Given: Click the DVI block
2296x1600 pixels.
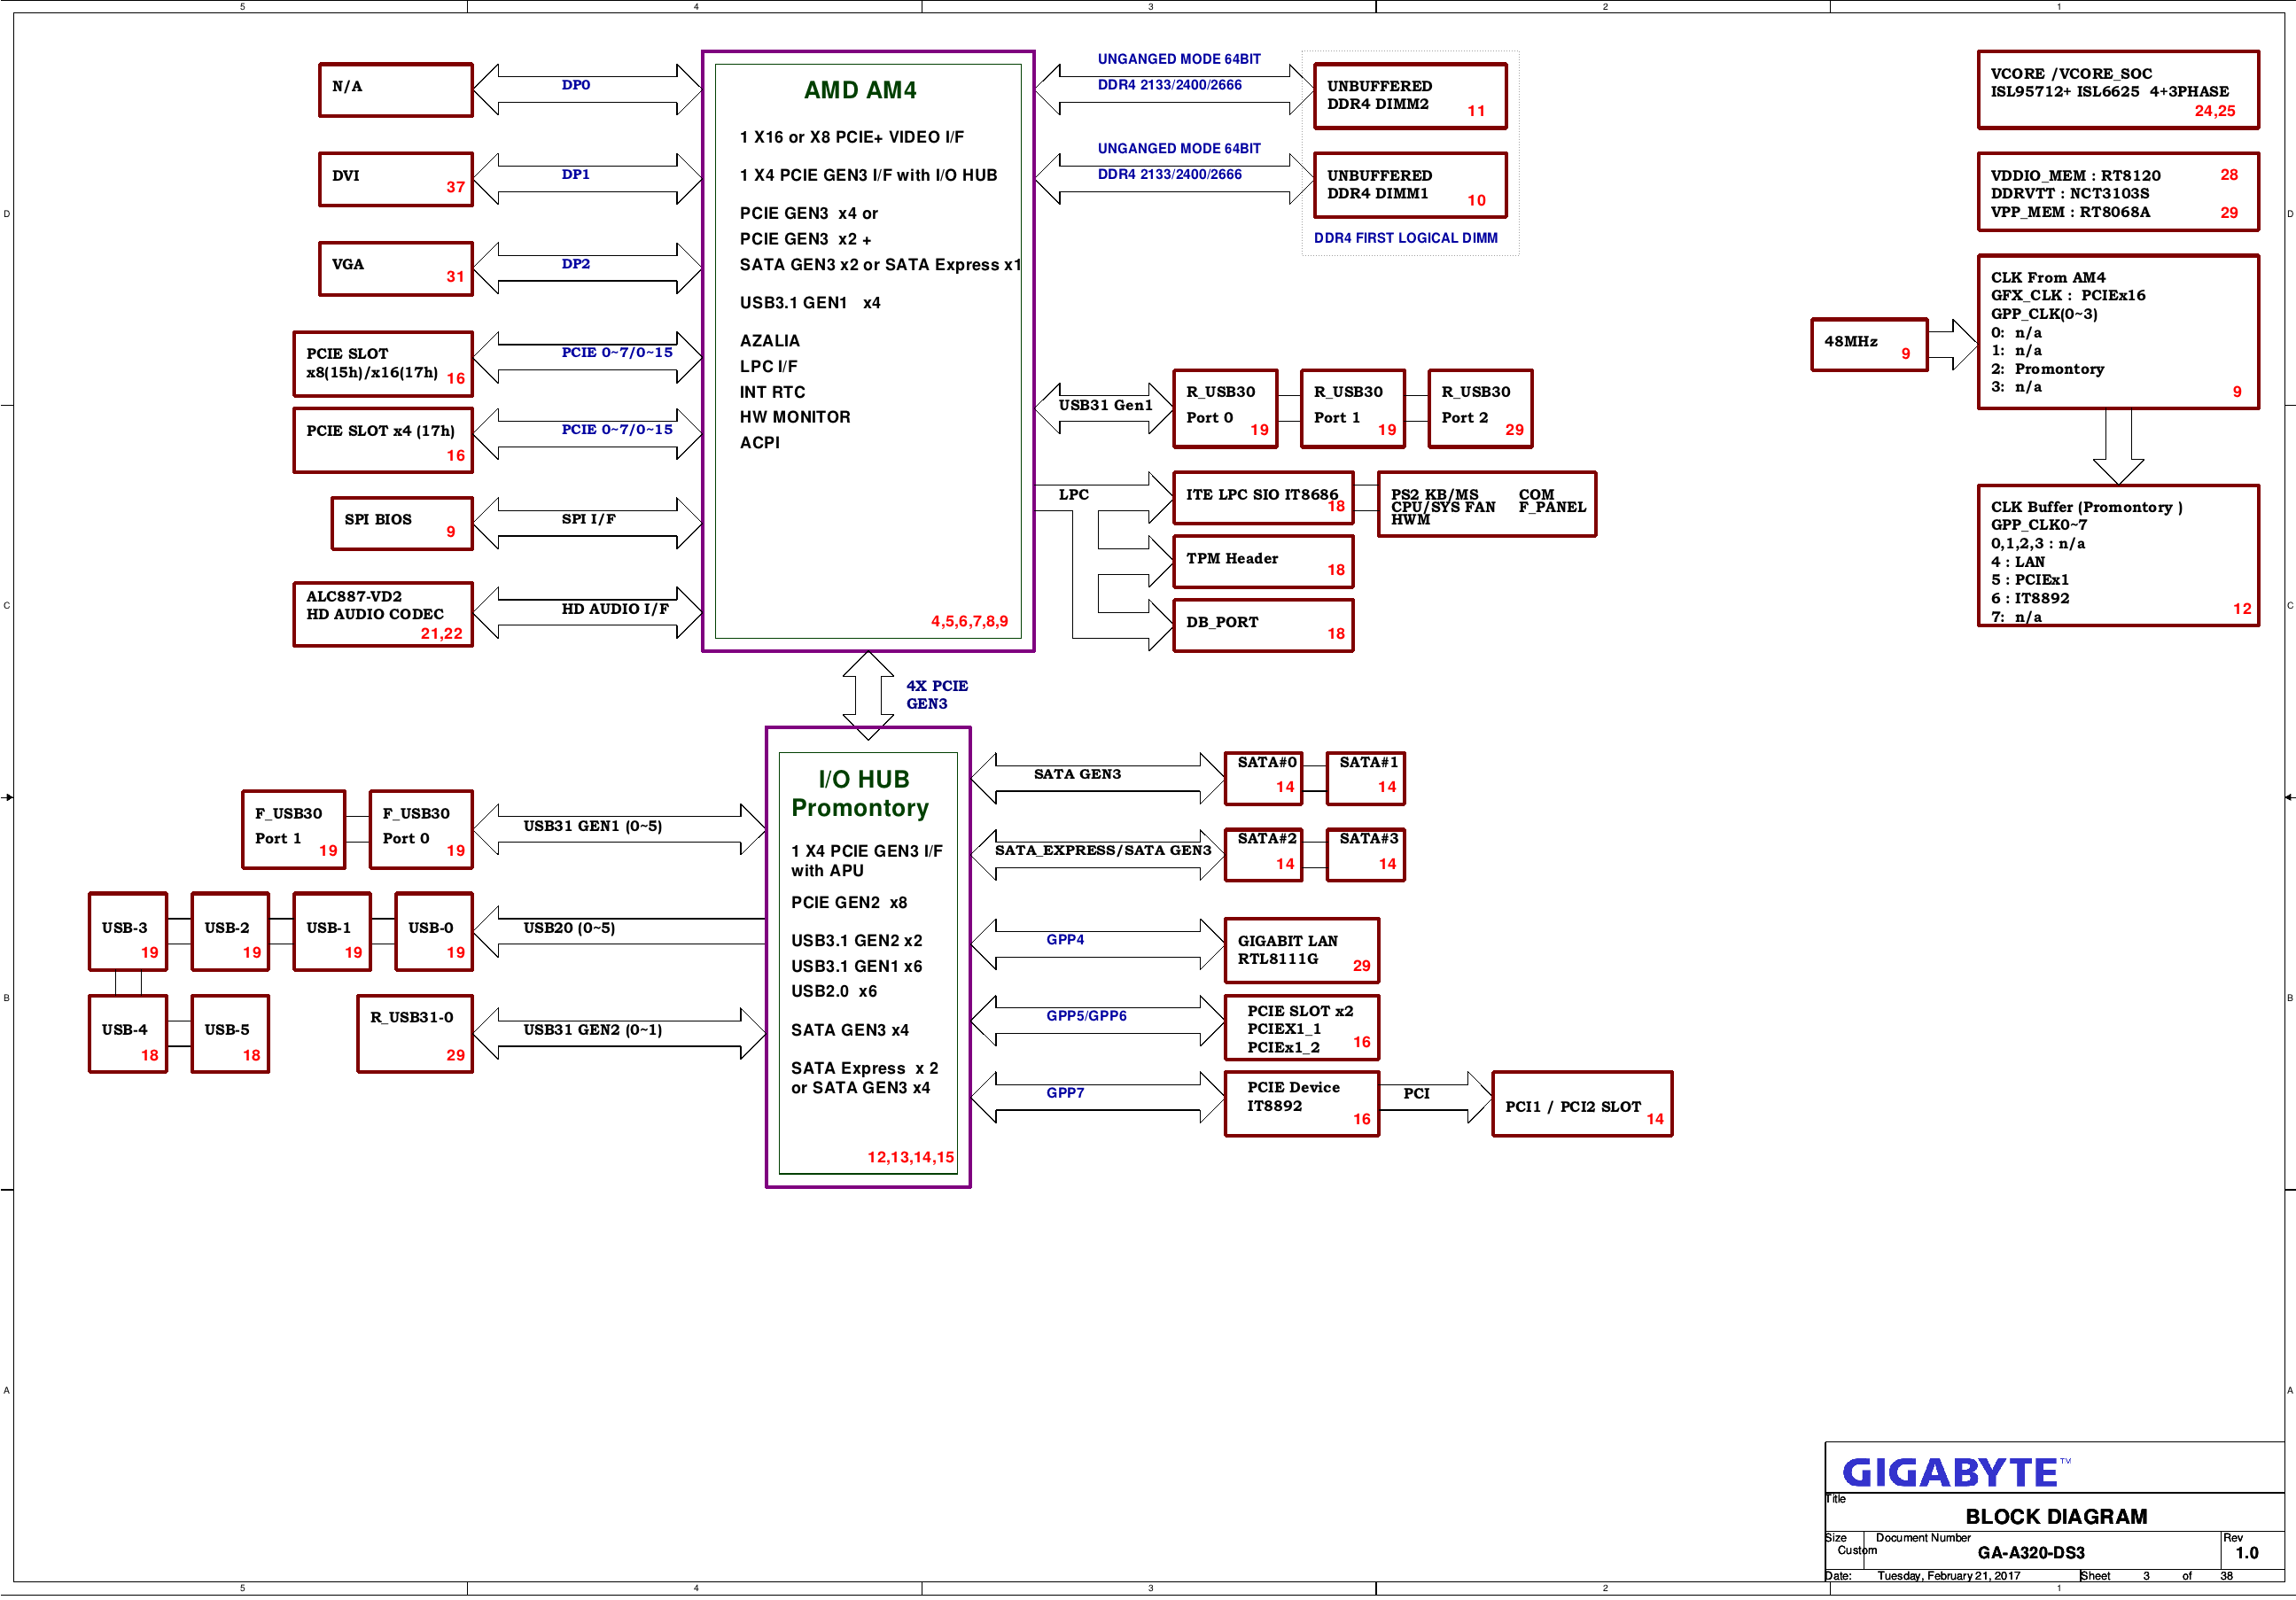Looking at the screenshot, I should (396, 179).
